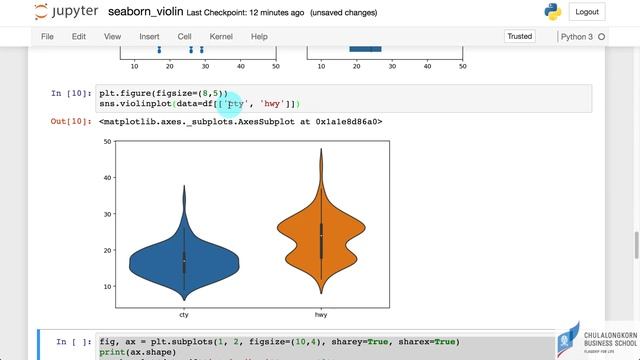This screenshot has height=360, width=640.
Task: Click the hwy x-axis label
Action: pyautogui.click(x=321, y=315)
